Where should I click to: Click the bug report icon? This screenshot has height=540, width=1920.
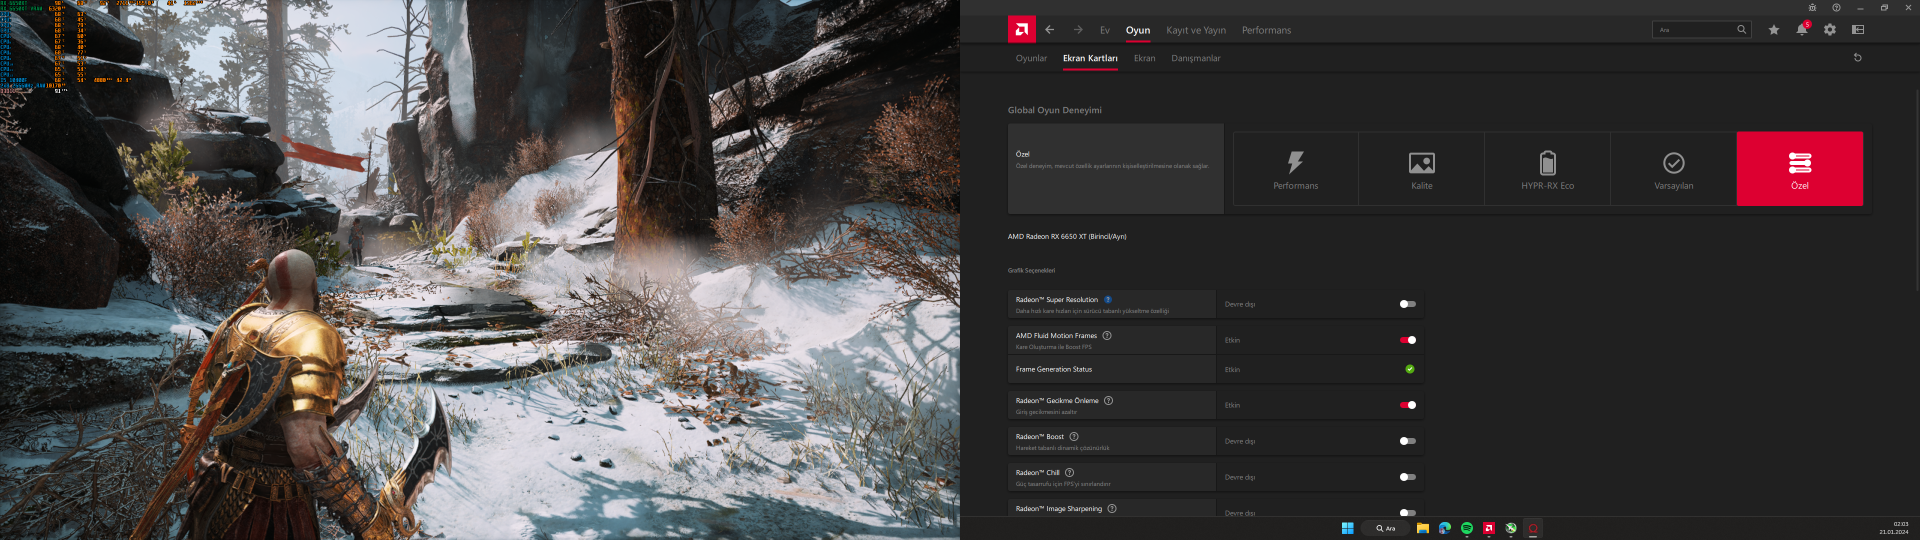click(x=1812, y=7)
